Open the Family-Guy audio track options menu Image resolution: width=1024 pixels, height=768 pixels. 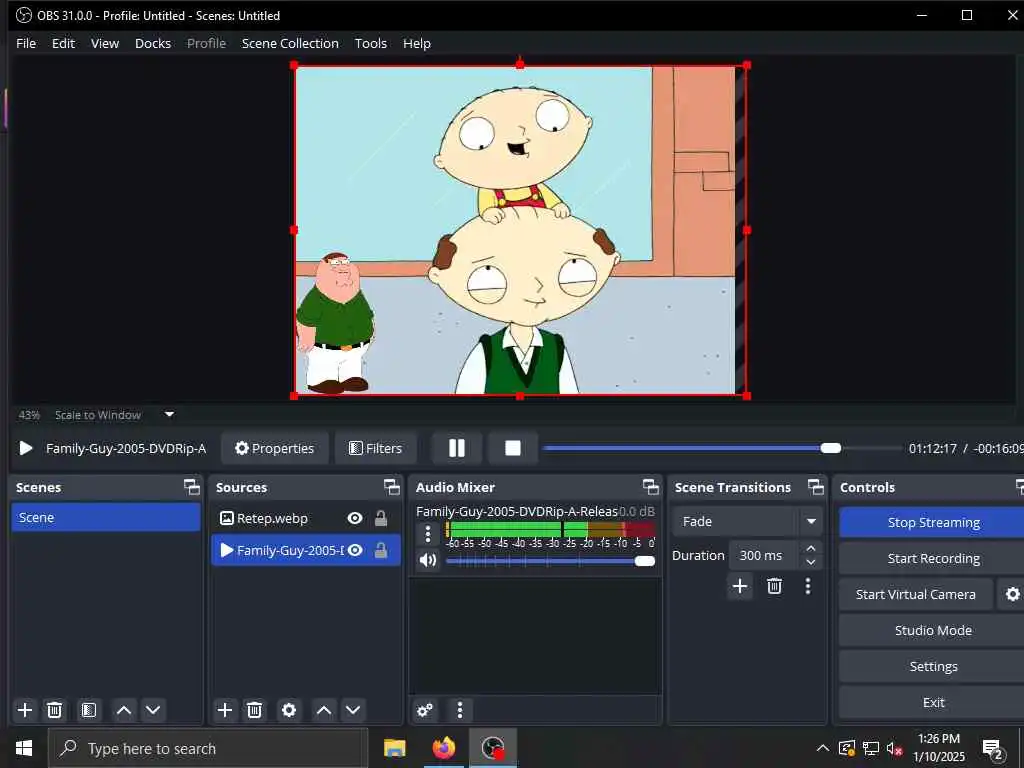tap(428, 534)
